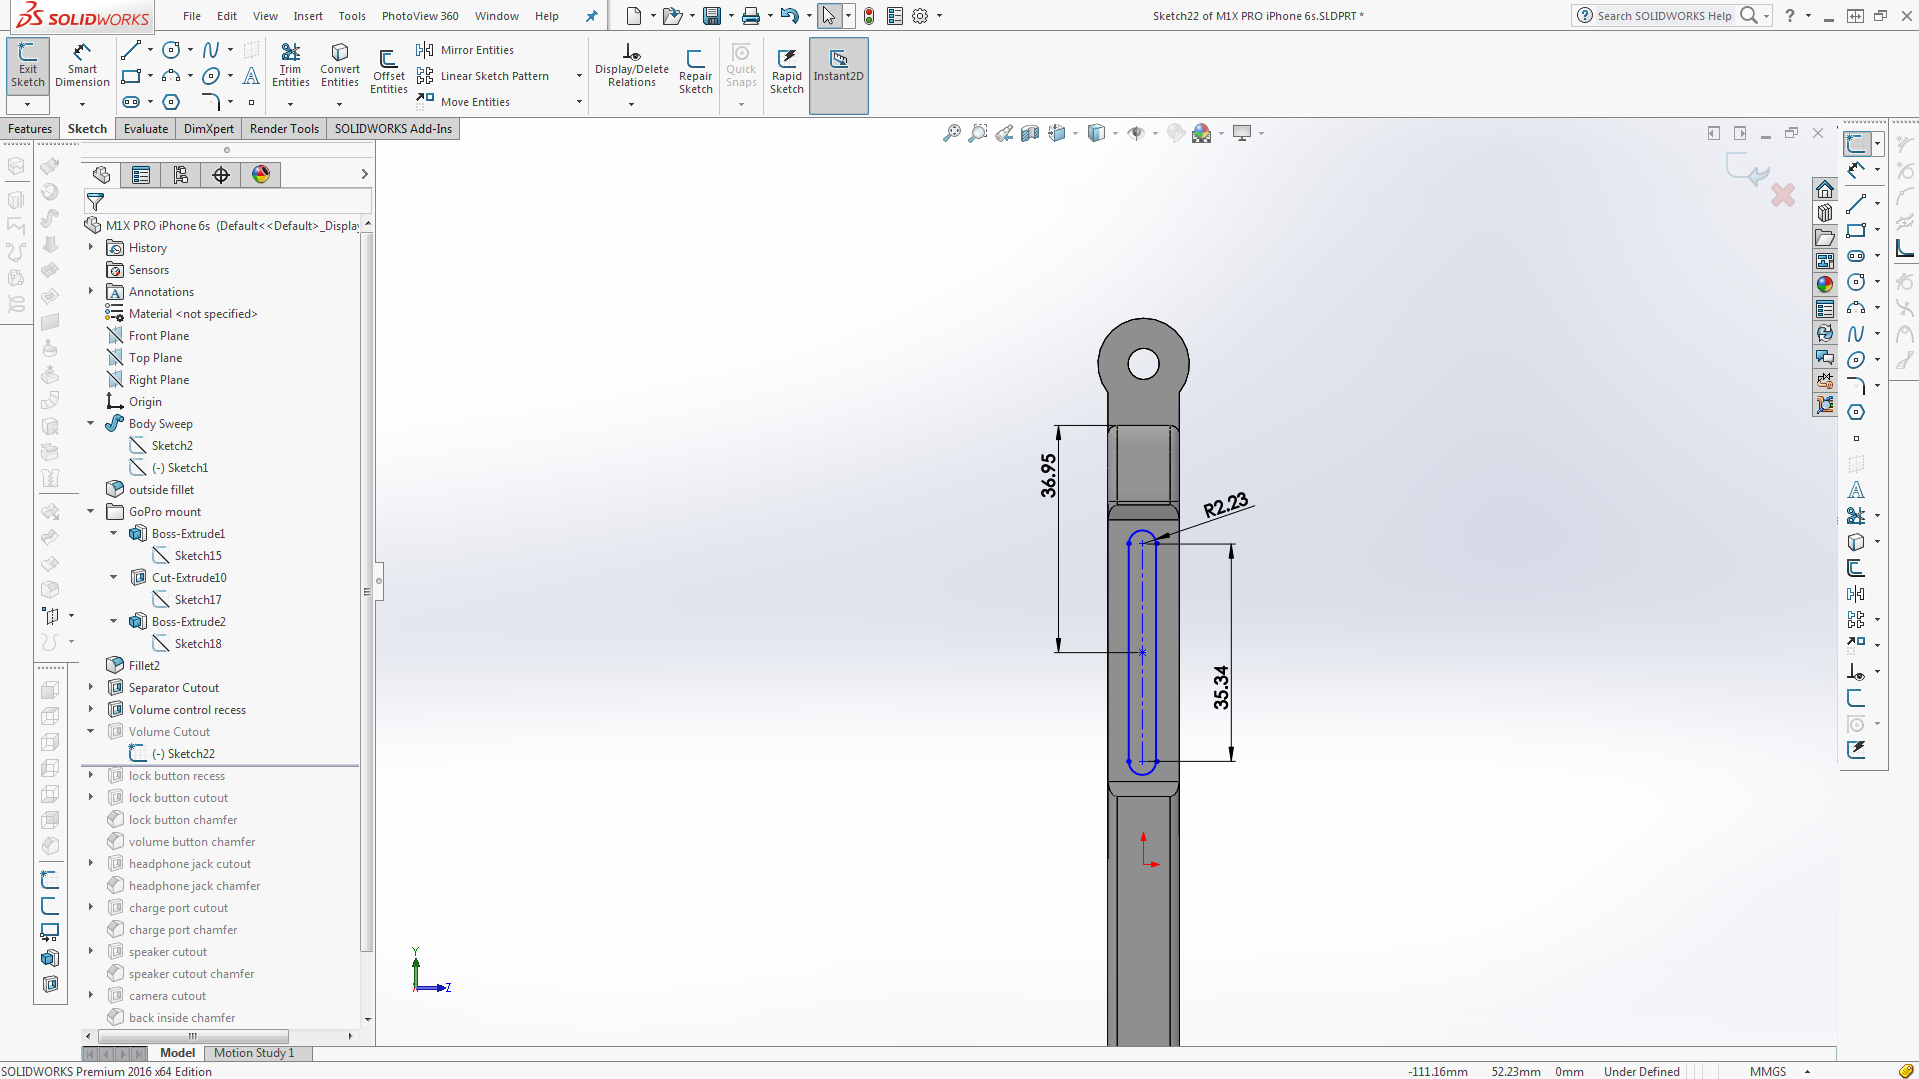Select the Offset Entities tool

[388, 71]
